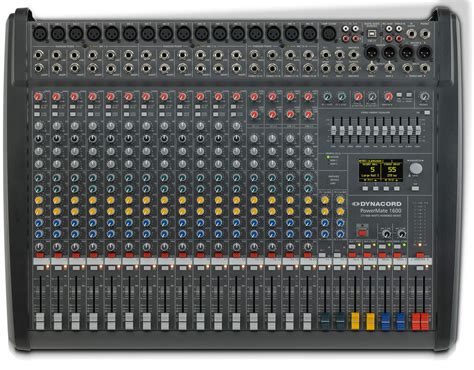Click the first graphic equalizer band slider

[333, 130]
